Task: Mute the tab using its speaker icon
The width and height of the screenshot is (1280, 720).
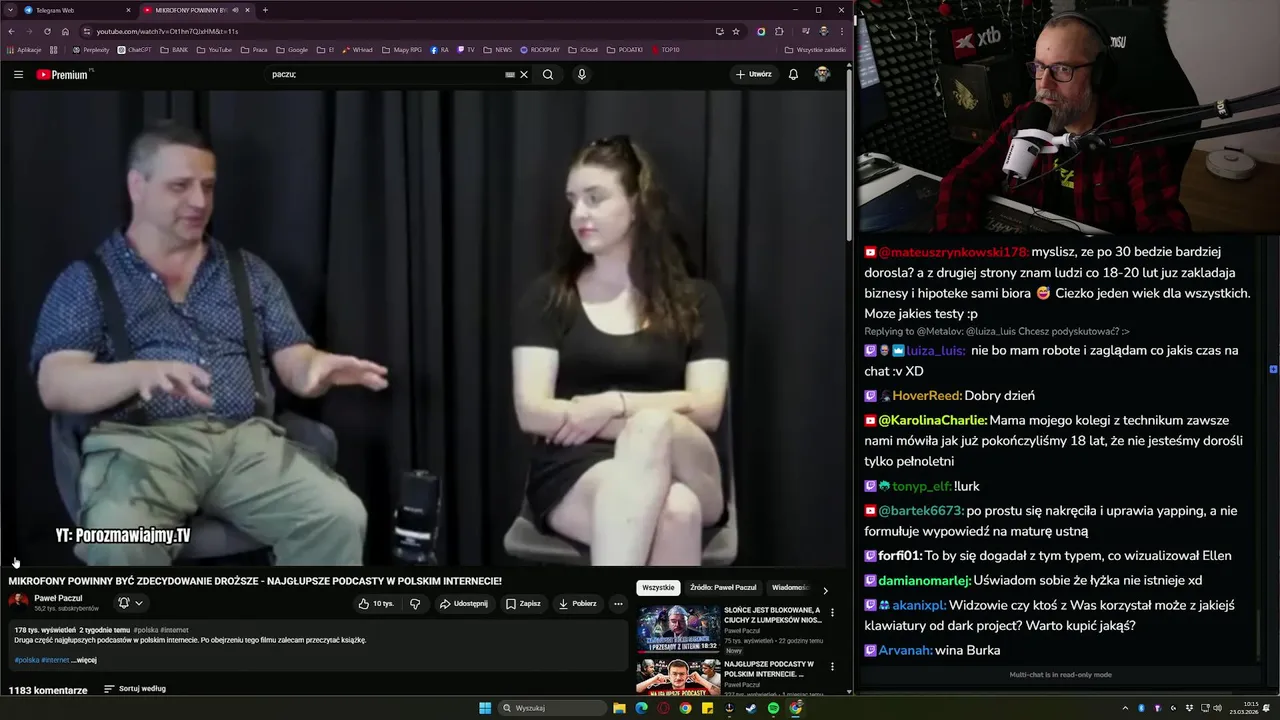Action: [235, 10]
